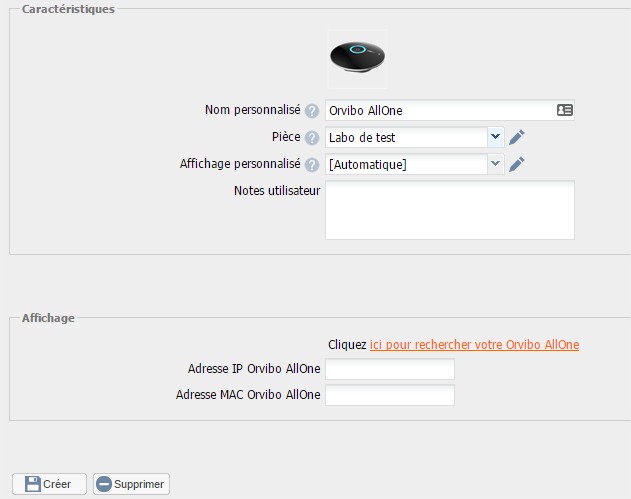The height and width of the screenshot is (499, 631).
Task: Click the Affichage section heading
Action: [x=49, y=318]
